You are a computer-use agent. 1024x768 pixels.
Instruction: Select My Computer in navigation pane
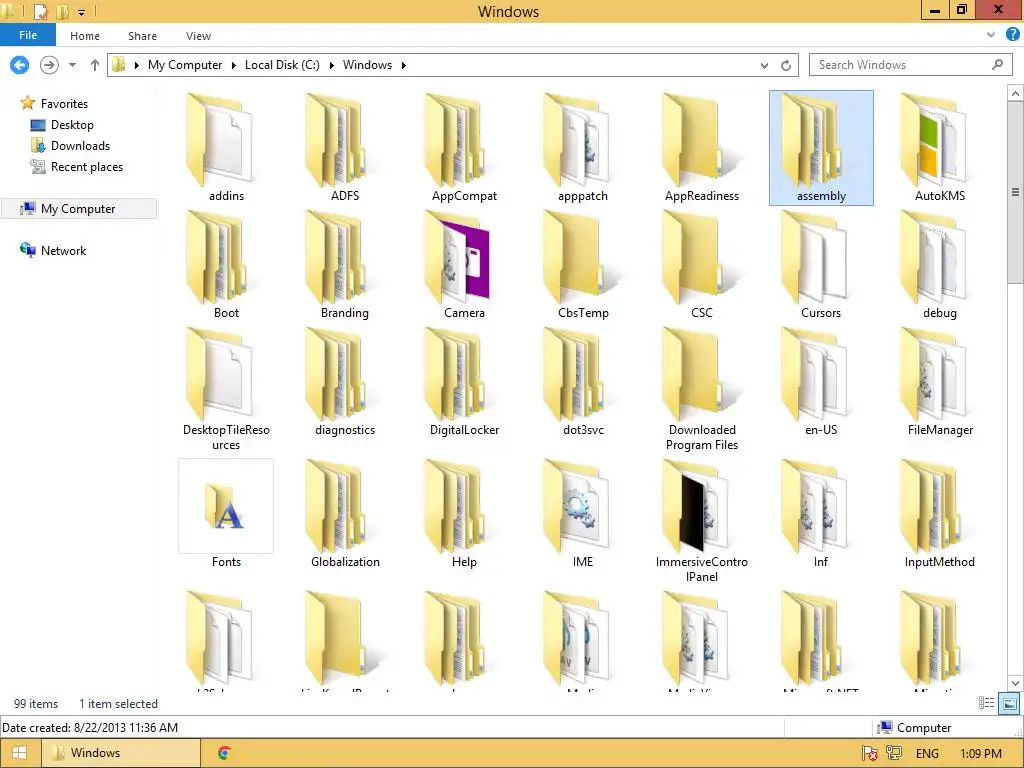click(78, 208)
